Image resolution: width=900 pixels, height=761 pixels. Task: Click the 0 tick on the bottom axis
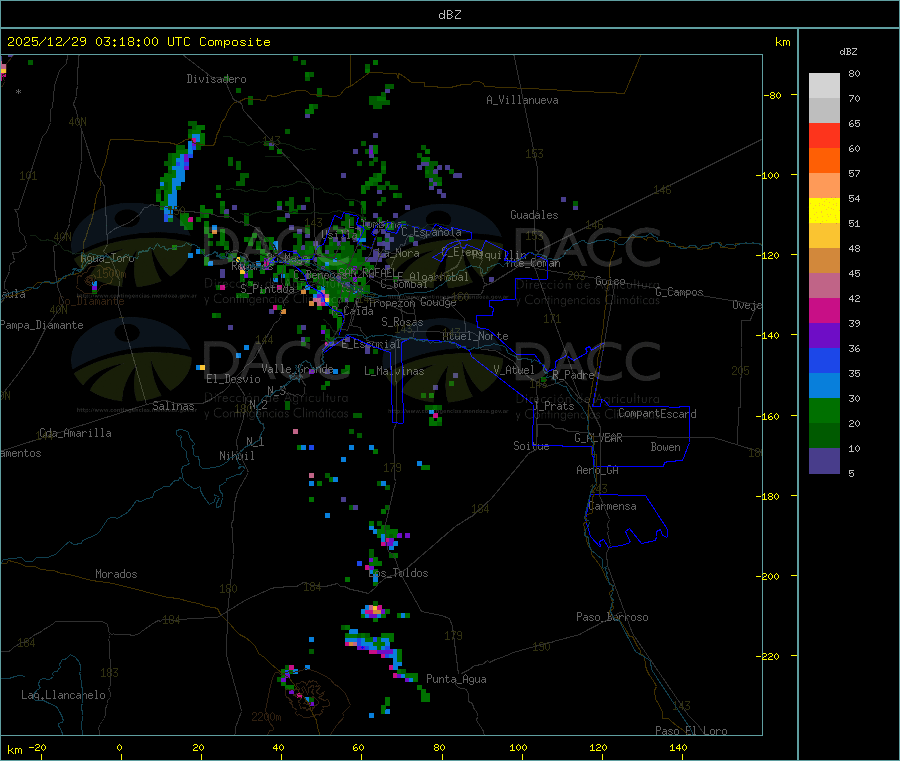point(119,747)
